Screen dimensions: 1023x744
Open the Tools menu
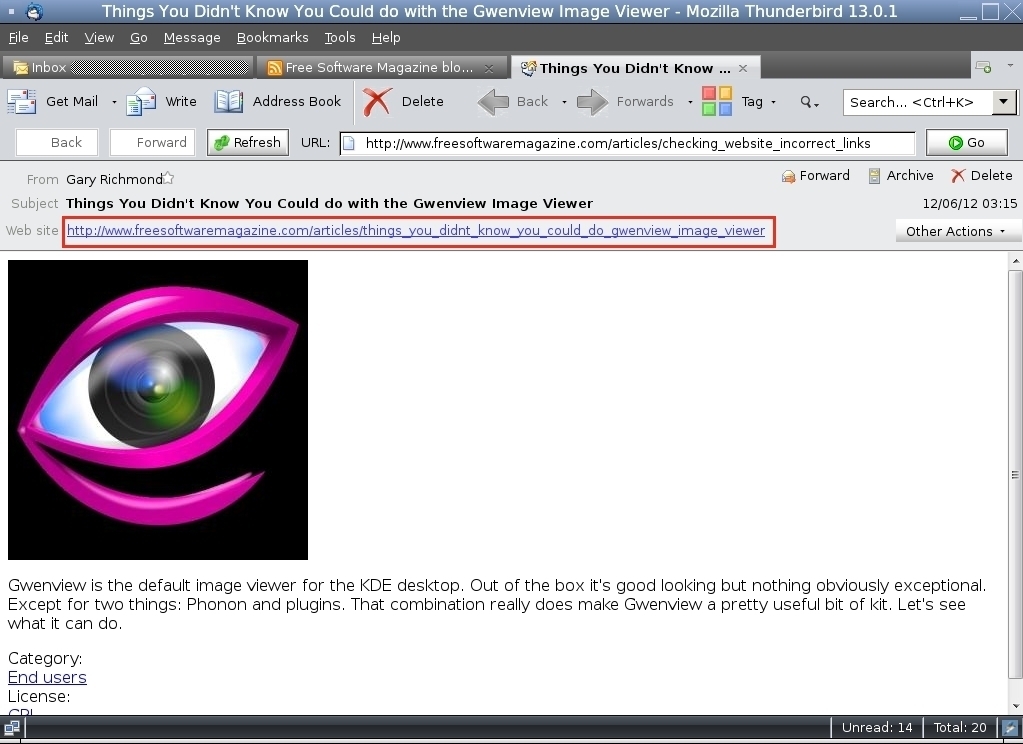point(340,38)
